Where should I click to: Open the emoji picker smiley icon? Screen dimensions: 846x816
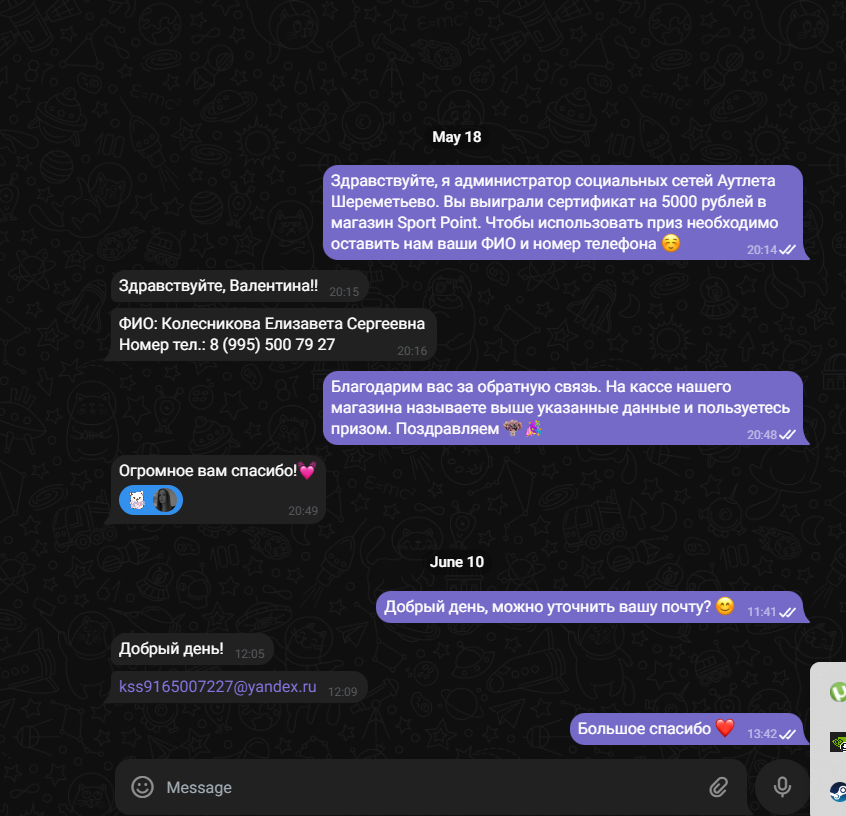(x=142, y=787)
